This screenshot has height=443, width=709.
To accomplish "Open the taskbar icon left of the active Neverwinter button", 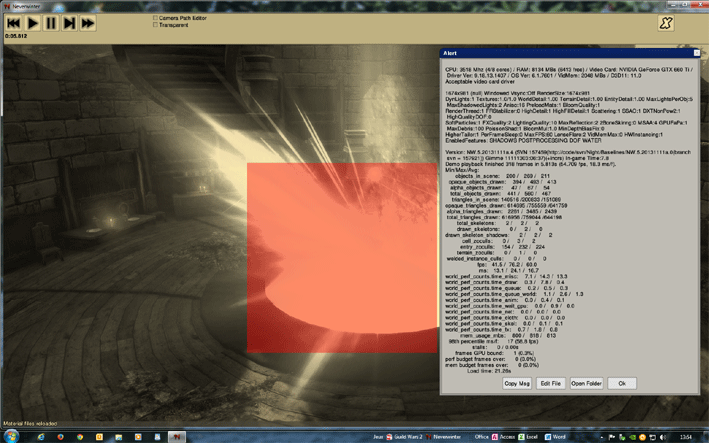I will [x=157, y=437].
